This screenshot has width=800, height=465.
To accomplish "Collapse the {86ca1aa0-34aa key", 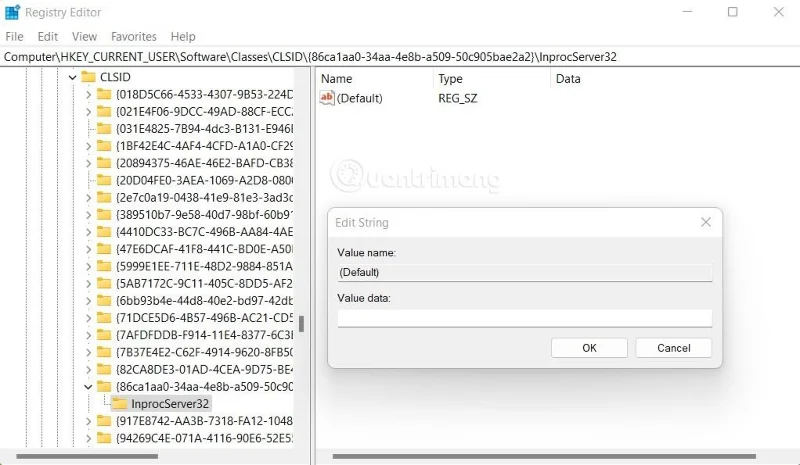I will [88, 387].
